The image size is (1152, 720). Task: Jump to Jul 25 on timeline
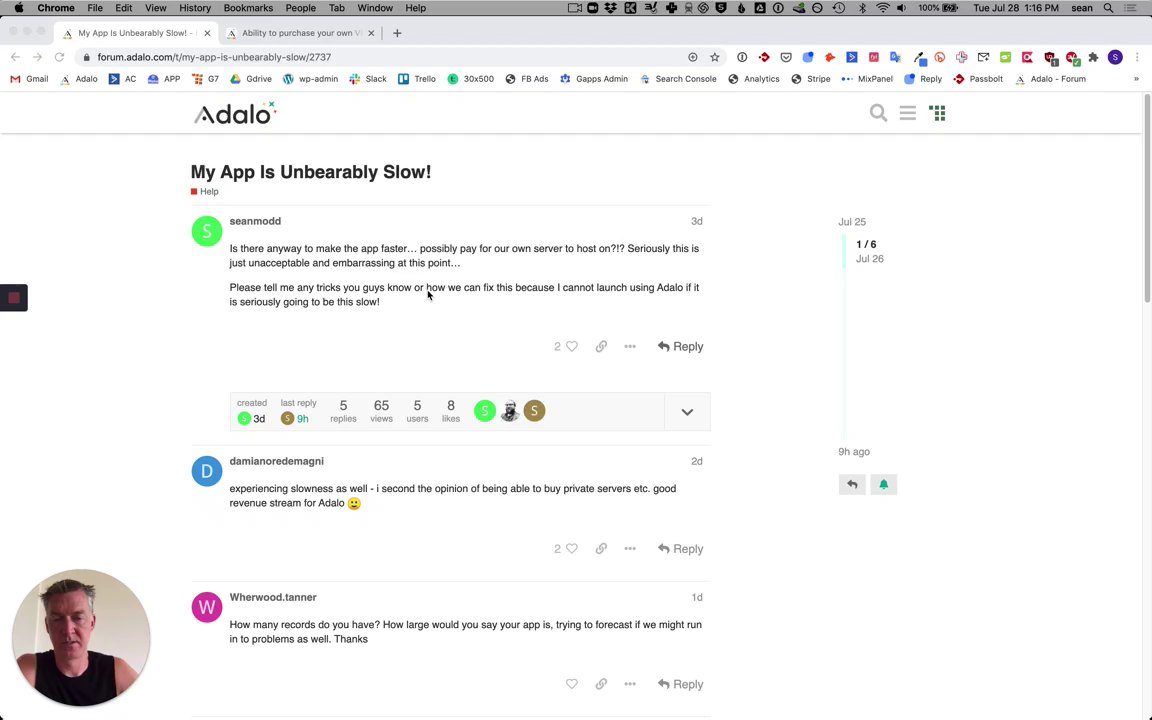point(852,222)
